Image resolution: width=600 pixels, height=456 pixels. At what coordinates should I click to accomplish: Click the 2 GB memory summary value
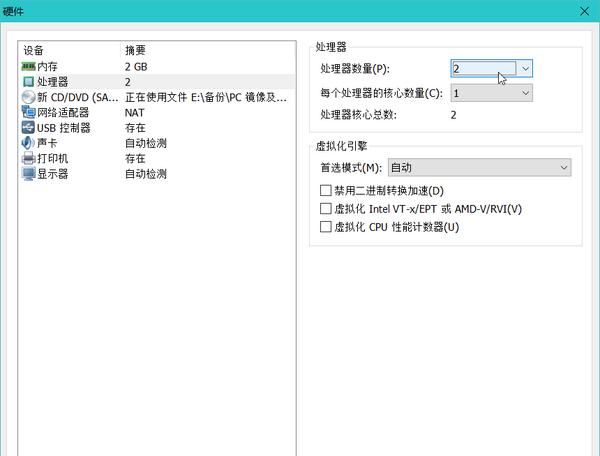136,67
